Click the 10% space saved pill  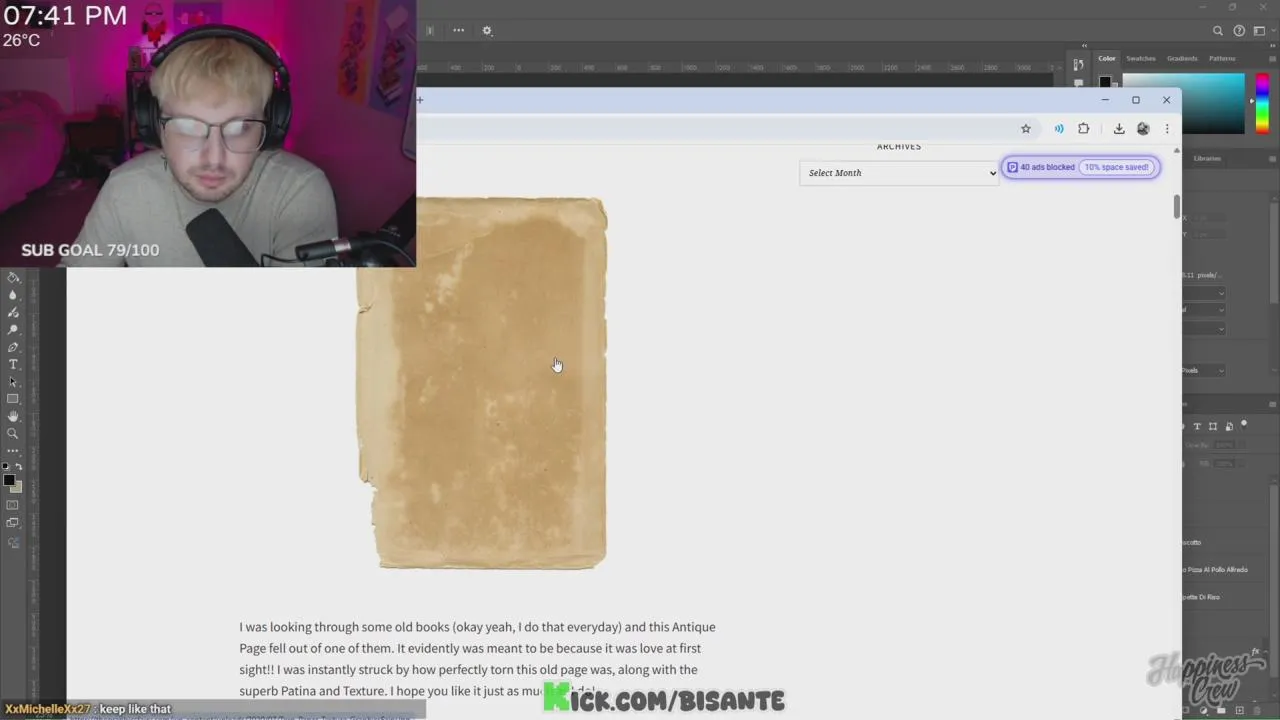[1117, 167]
